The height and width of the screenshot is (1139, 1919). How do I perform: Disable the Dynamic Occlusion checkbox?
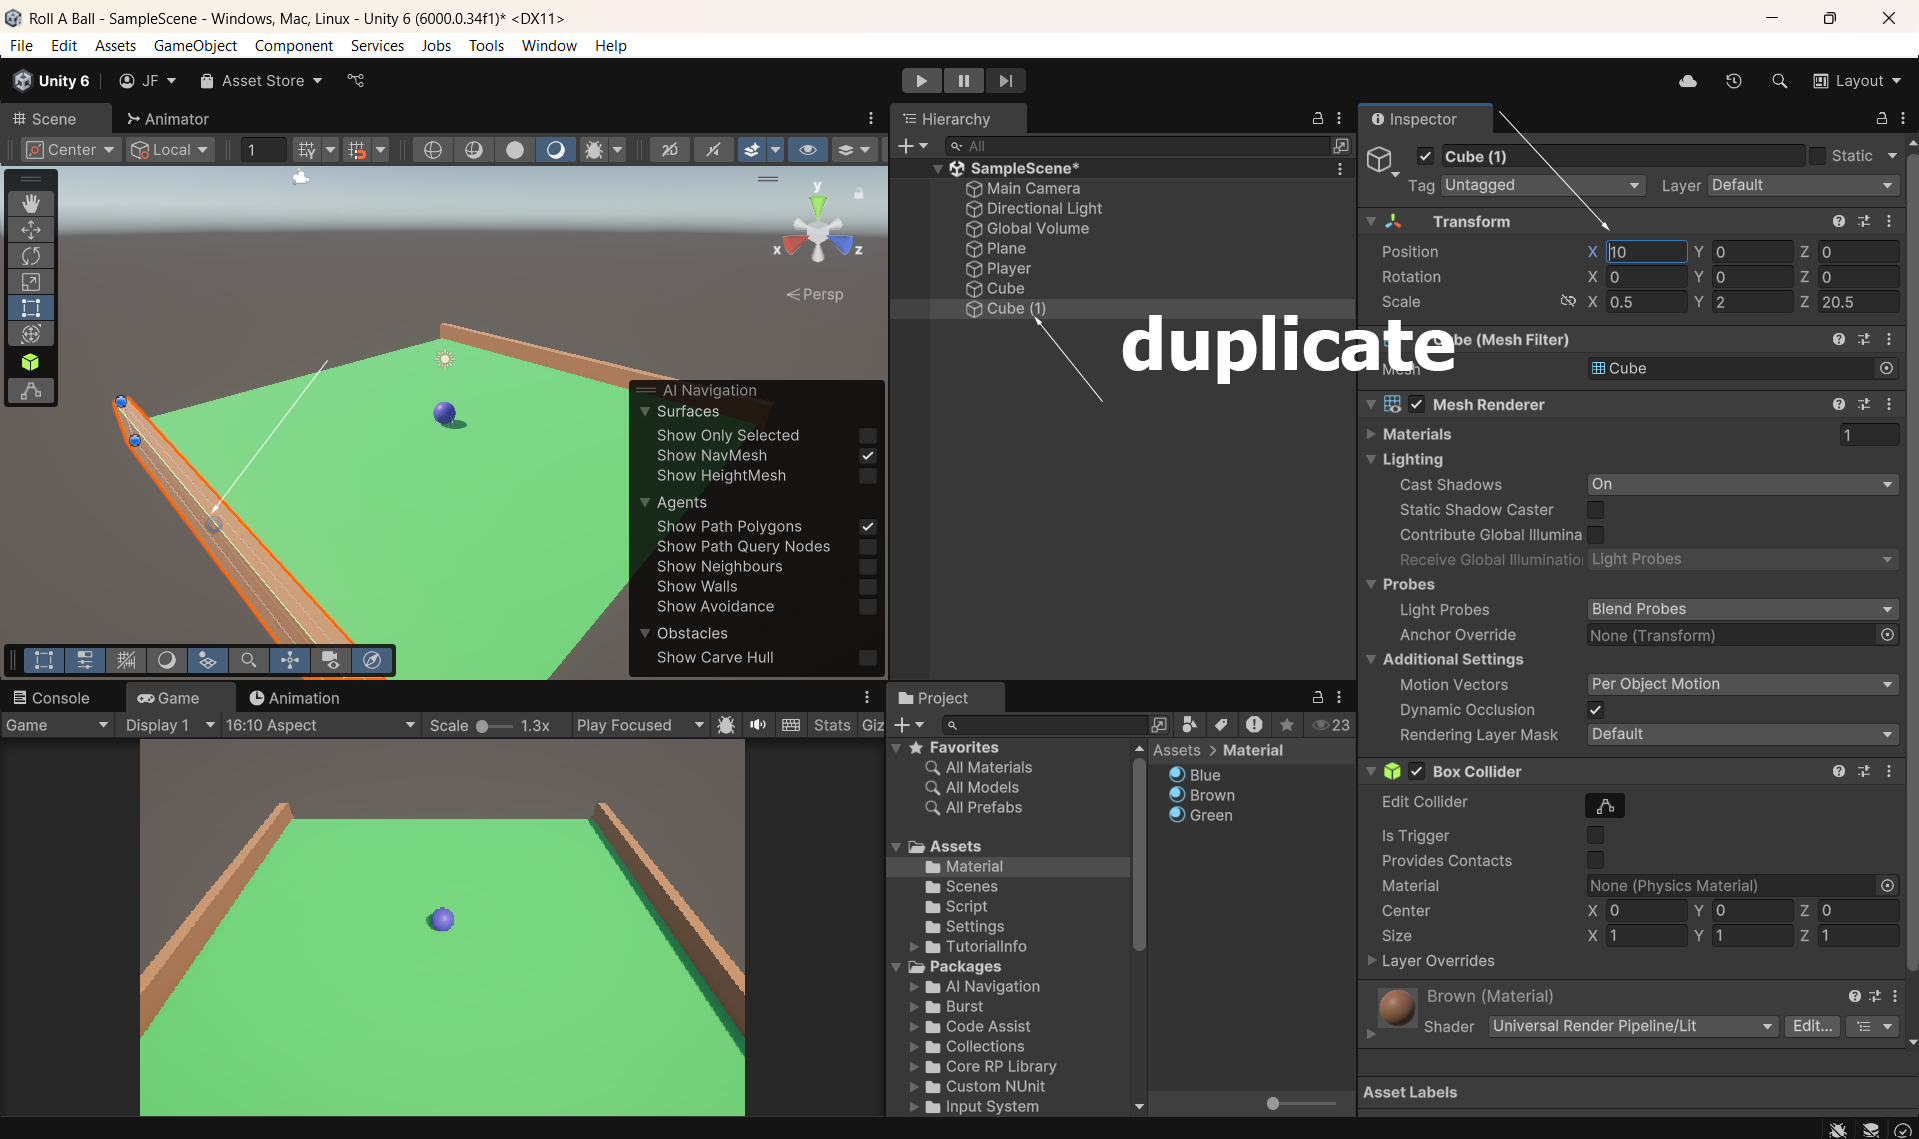1595,710
